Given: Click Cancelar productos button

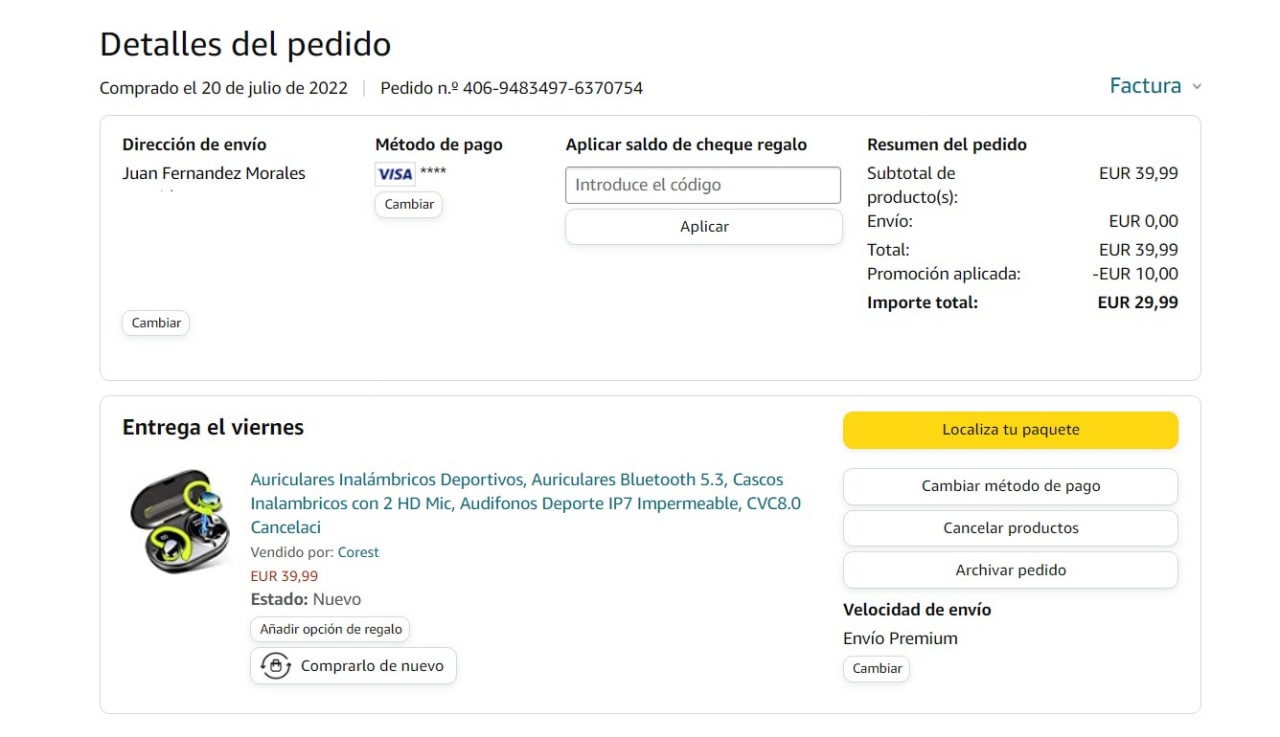Looking at the screenshot, I should (x=1010, y=528).
